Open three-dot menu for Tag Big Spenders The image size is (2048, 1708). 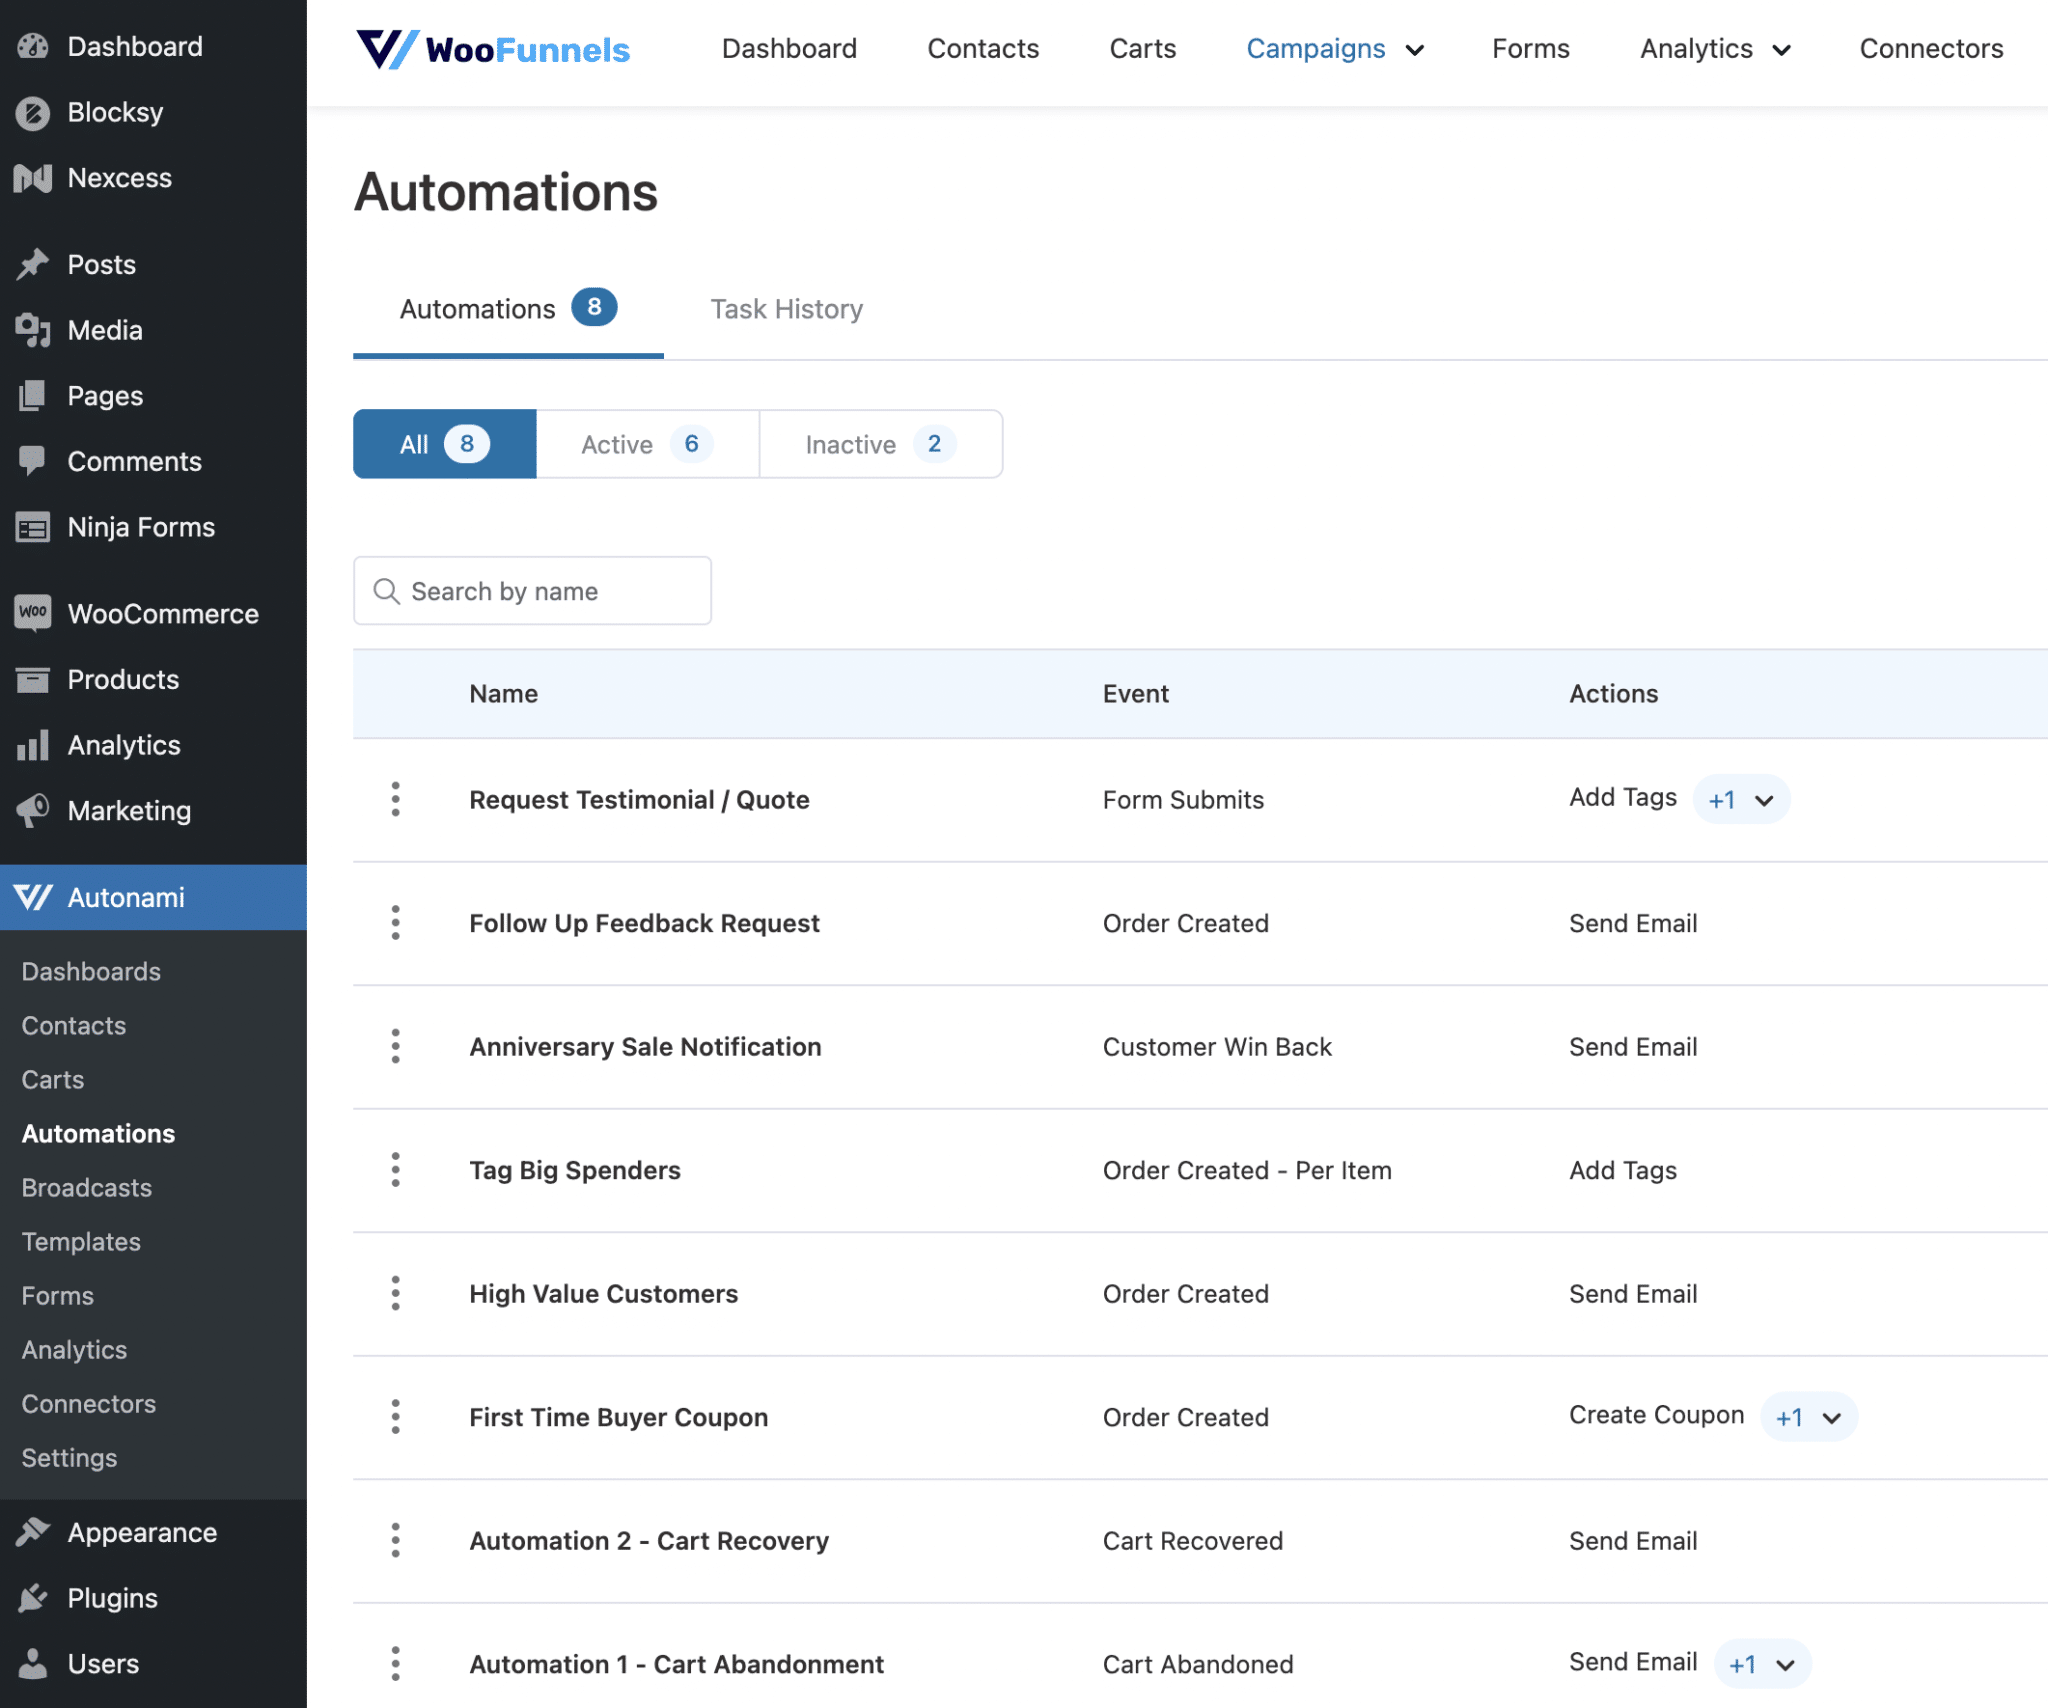[x=396, y=1169]
